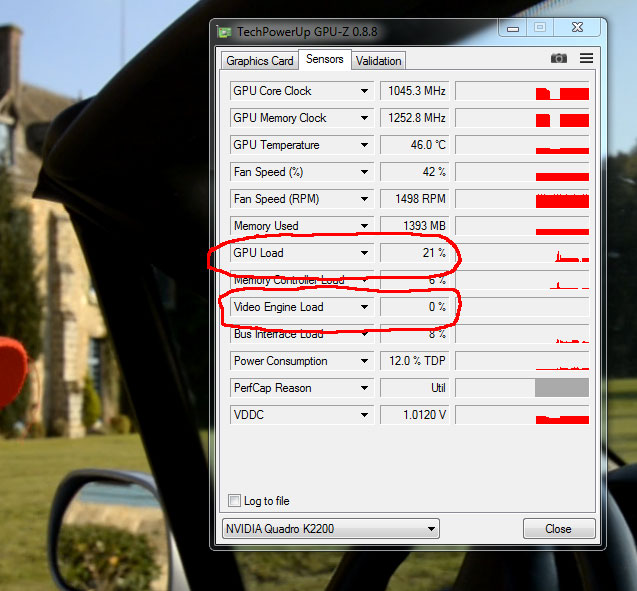The image size is (637, 591).
Task: Open the NVIDIA Quadro K2200 device selector
Action: coord(331,528)
